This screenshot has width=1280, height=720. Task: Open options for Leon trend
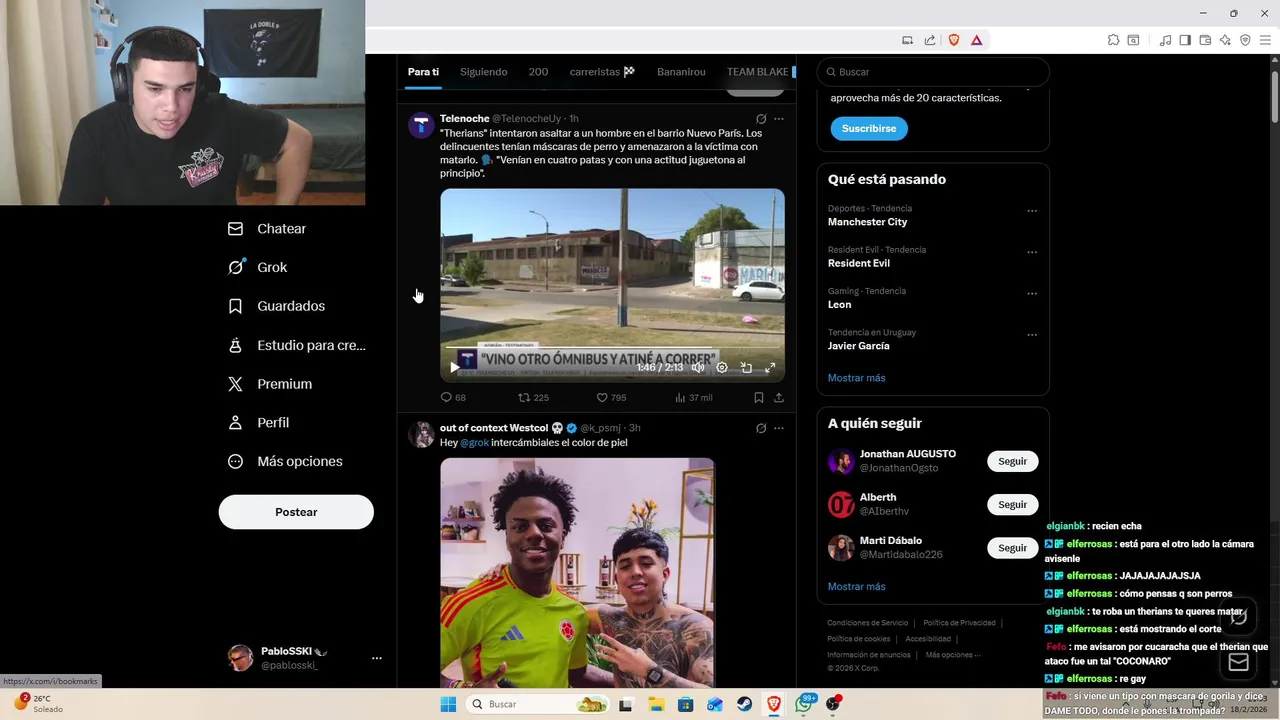click(x=1032, y=294)
